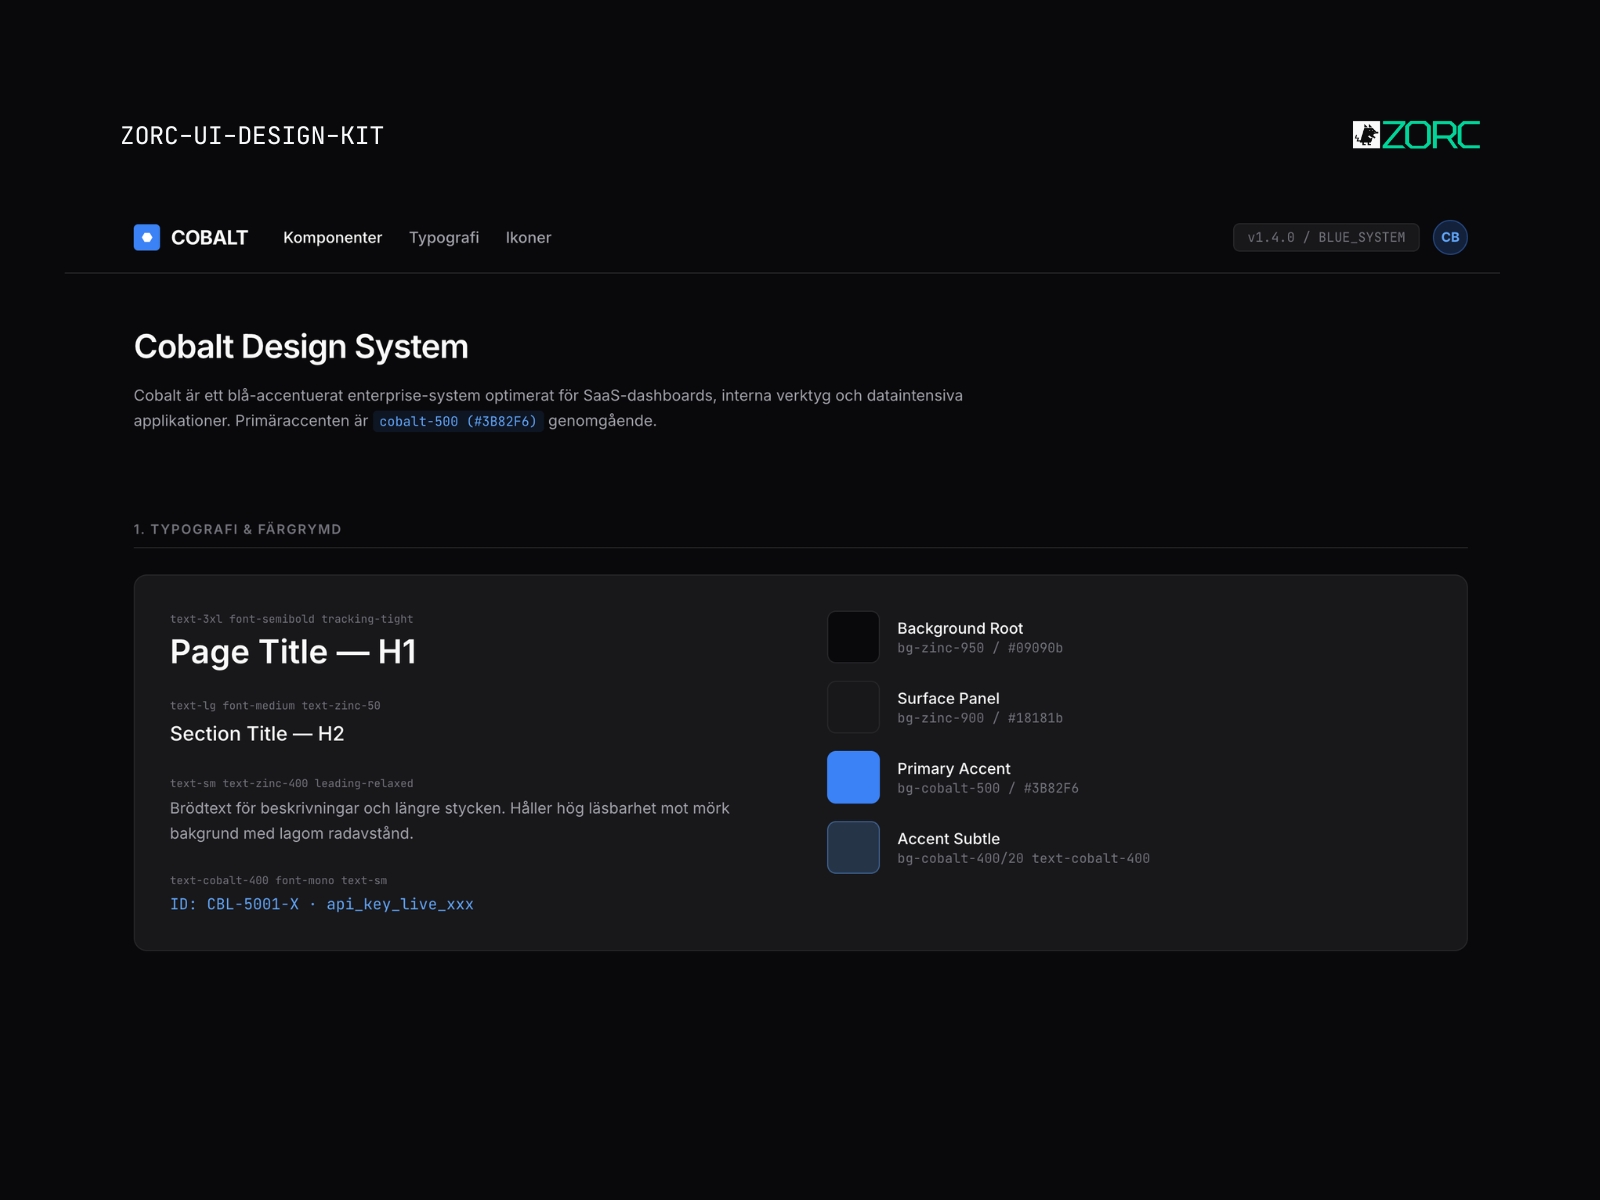
Task: Click the ZORC-UI-DESIGN-KIT title
Action: click(252, 136)
